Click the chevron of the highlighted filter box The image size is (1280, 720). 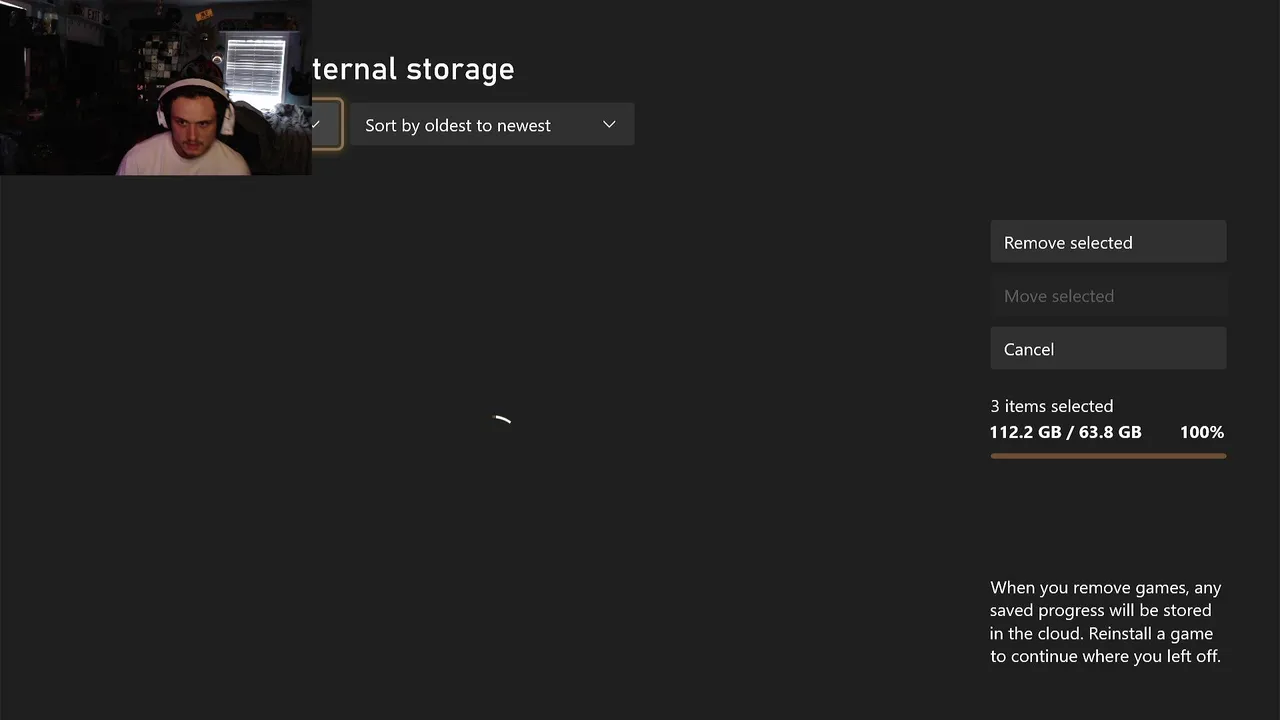click(316, 125)
